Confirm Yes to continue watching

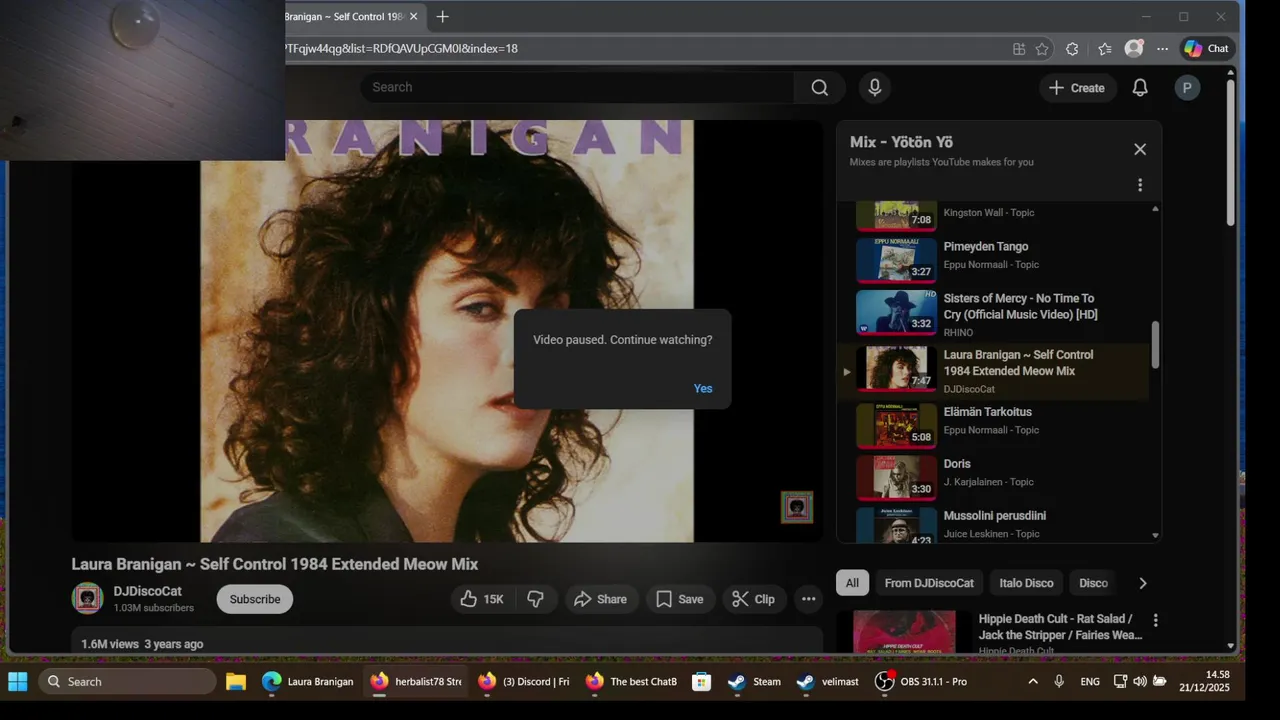pyautogui.click(x=703, y=389)
